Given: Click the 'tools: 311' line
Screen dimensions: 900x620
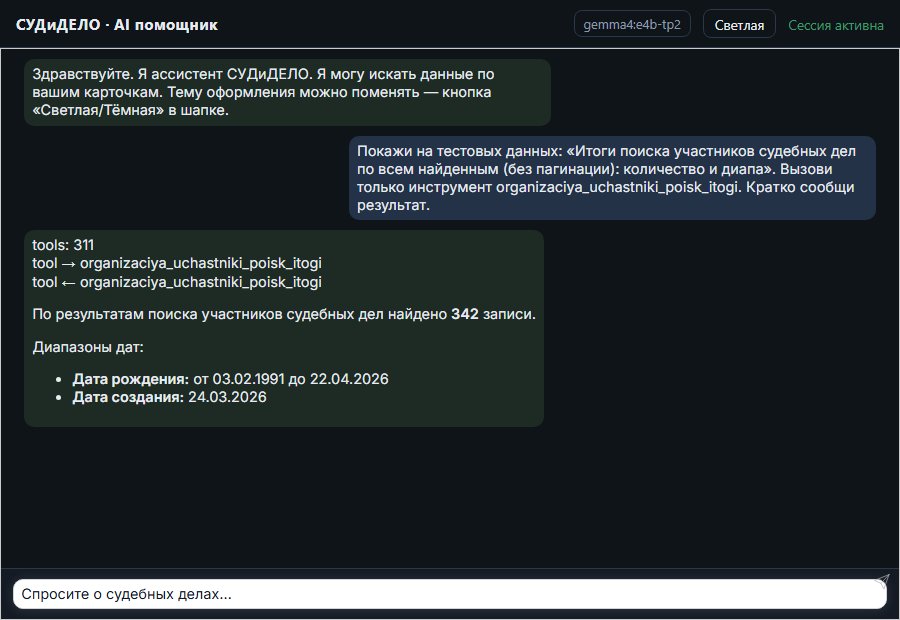Looking at the screenshot, I should (x=63, y=245).
